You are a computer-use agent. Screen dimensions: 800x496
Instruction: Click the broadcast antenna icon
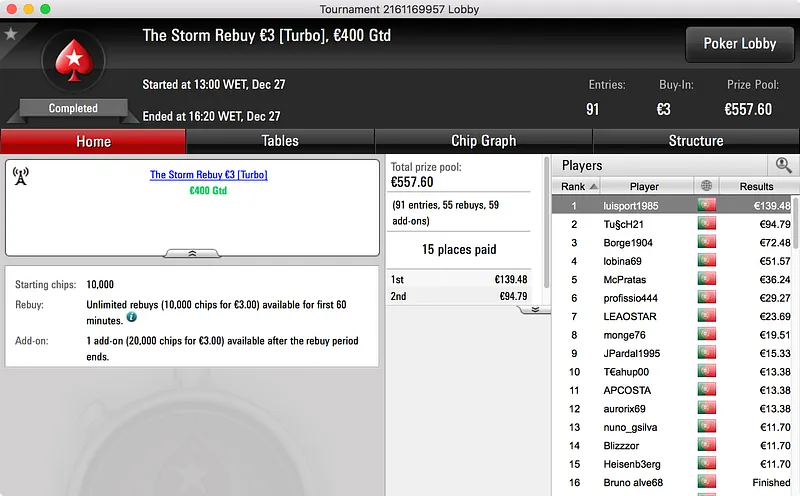(x=21, y=176)
